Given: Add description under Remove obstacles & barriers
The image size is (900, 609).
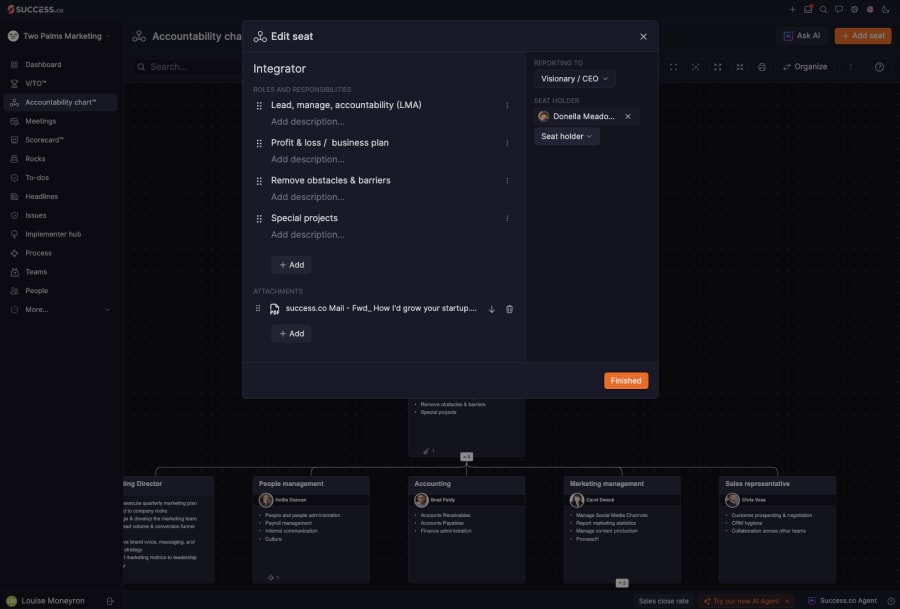Looking at the screenshot, I should click(x=308, y=197).
